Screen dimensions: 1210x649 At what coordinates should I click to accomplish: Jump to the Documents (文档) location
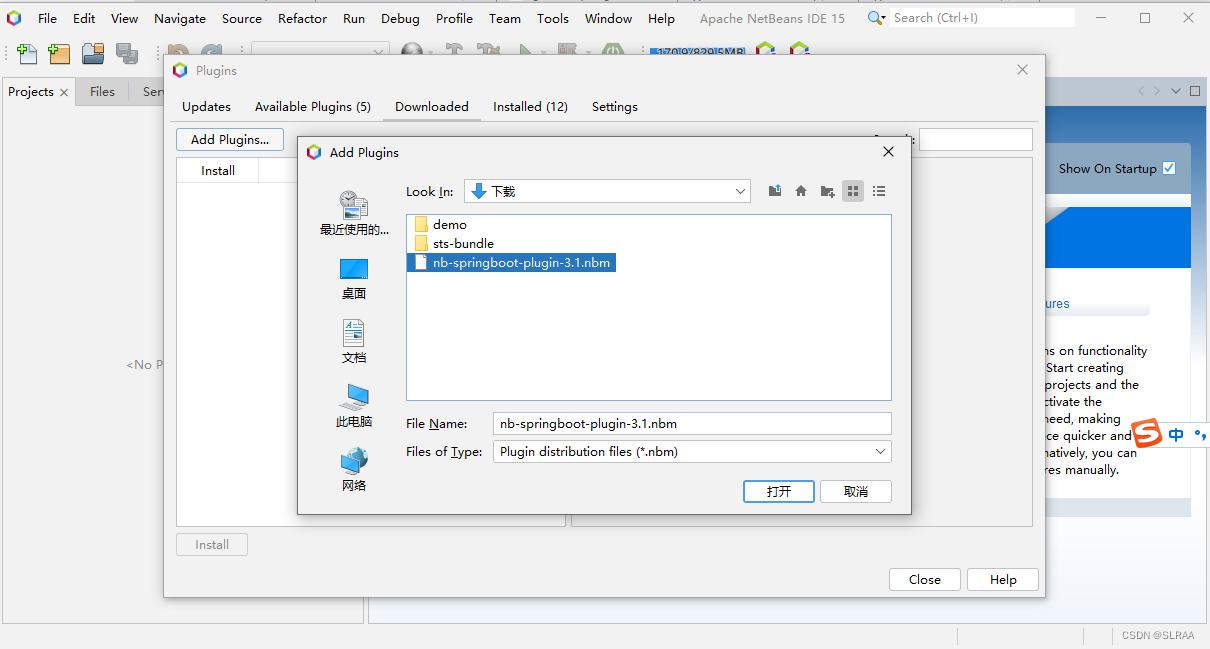click(354, 342)
